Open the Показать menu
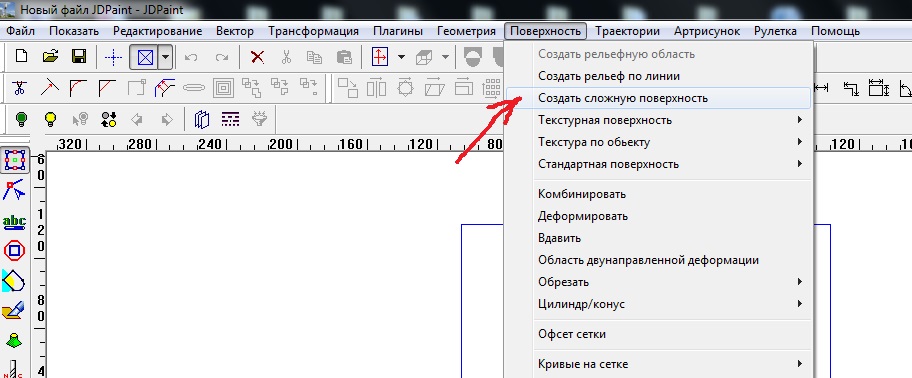 [74, 31]
